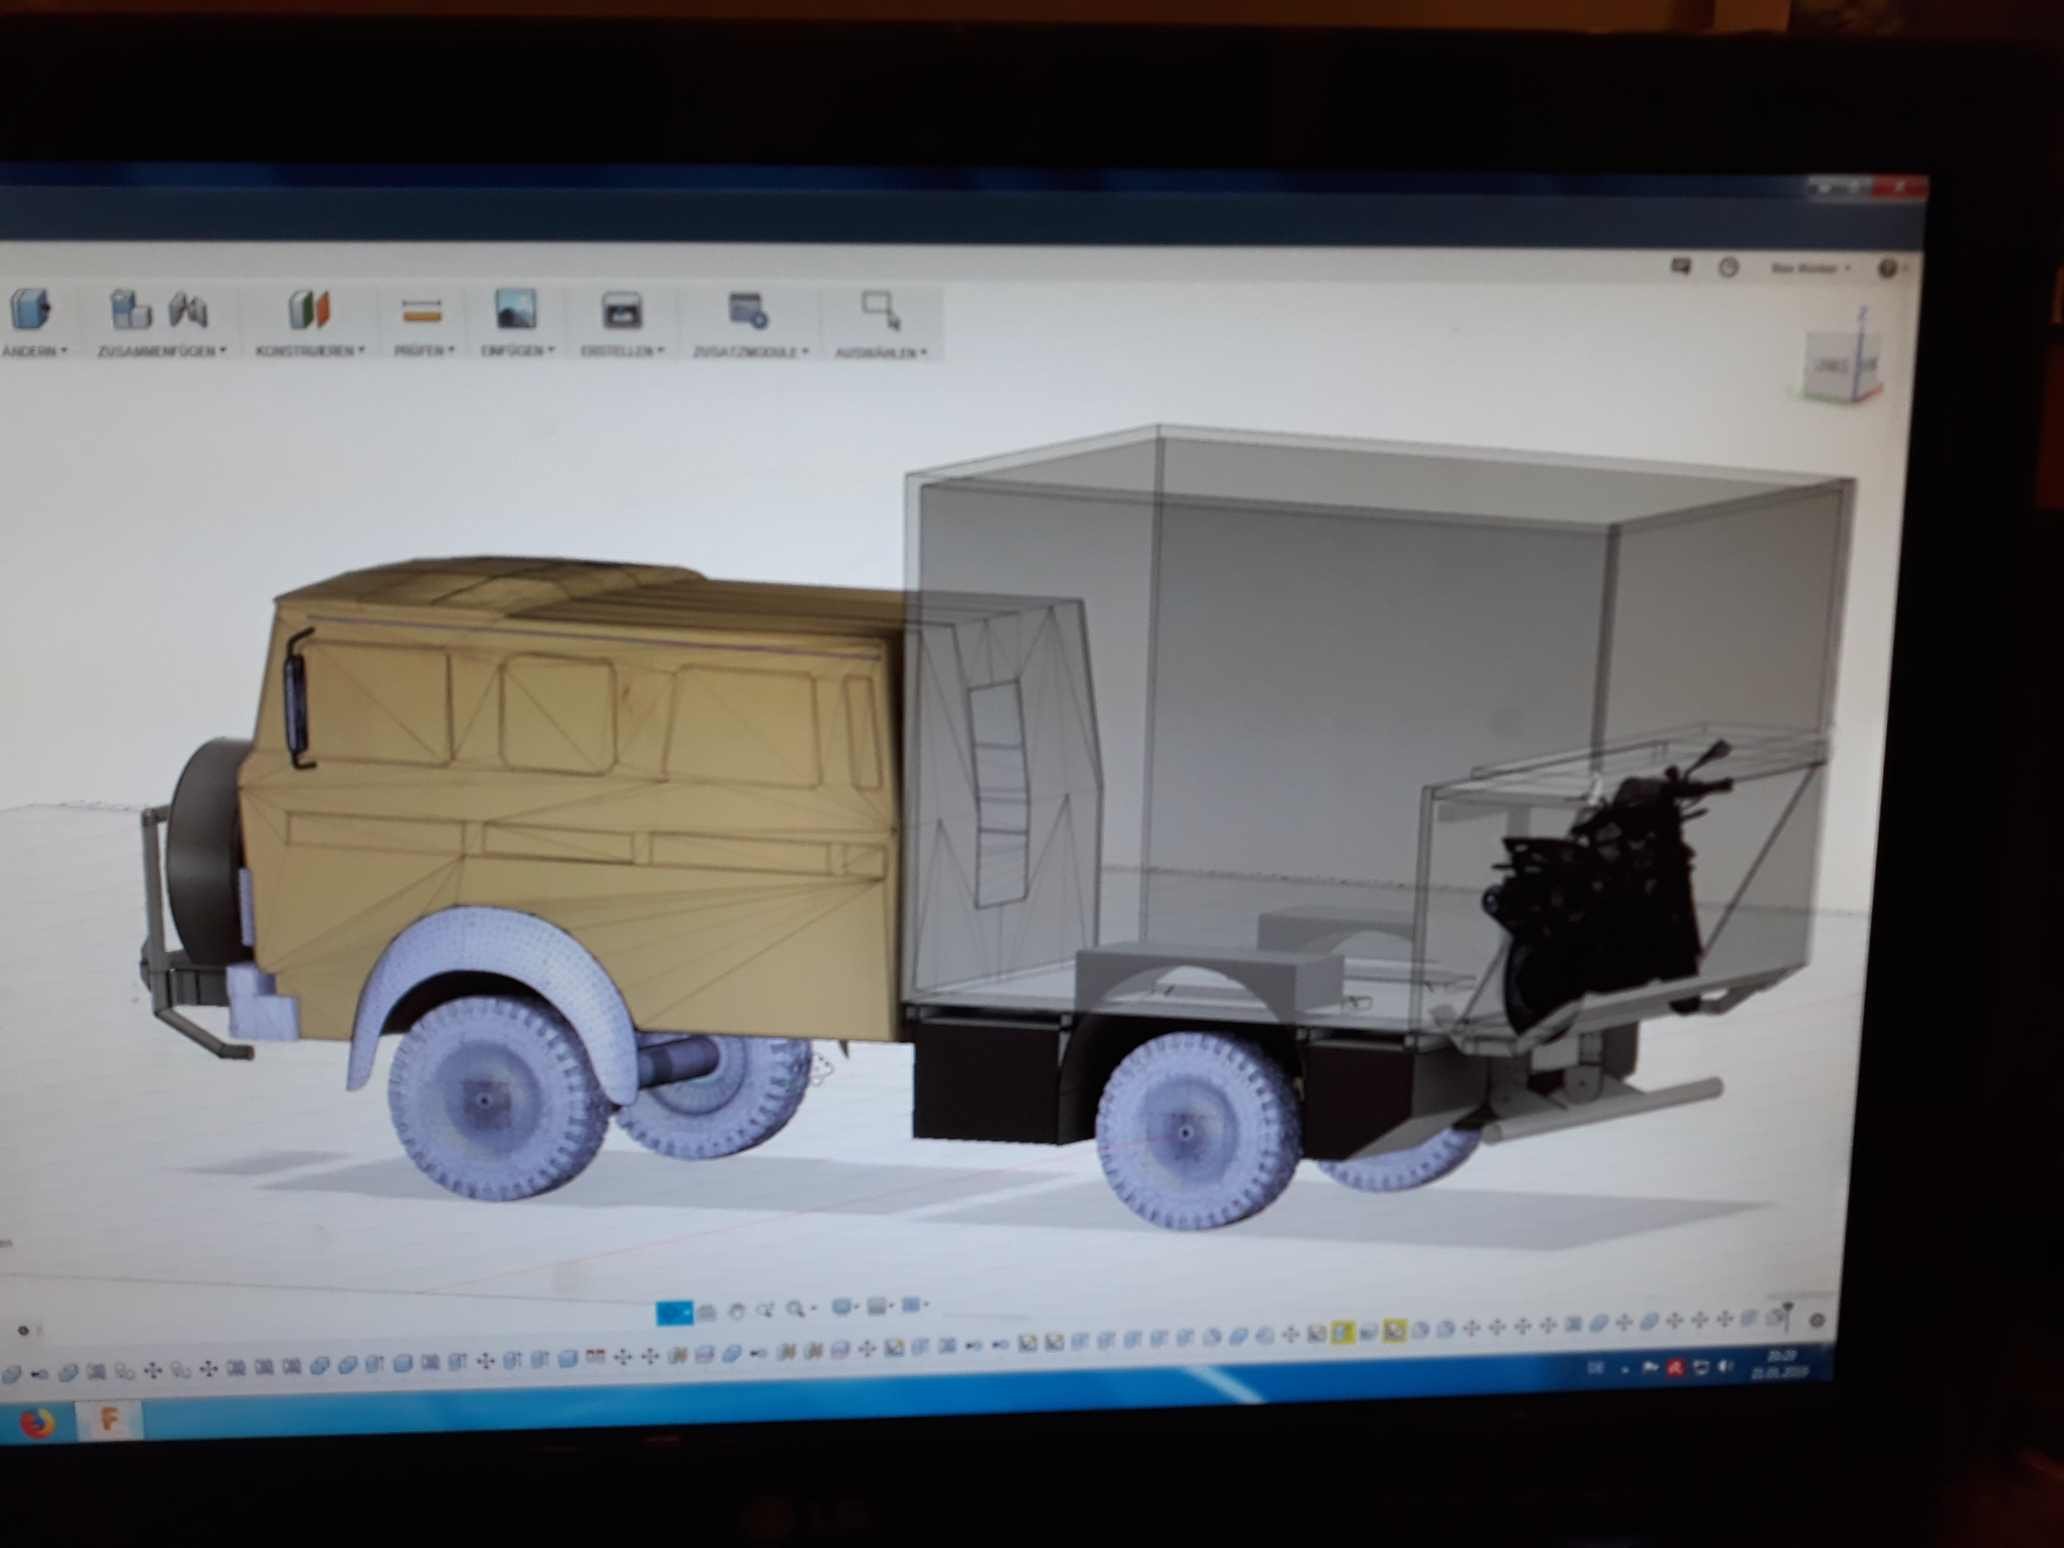The height and width of the screenshot is (1548, 2064).
Task: Select the Pan hand tool
Action: 737,1311
